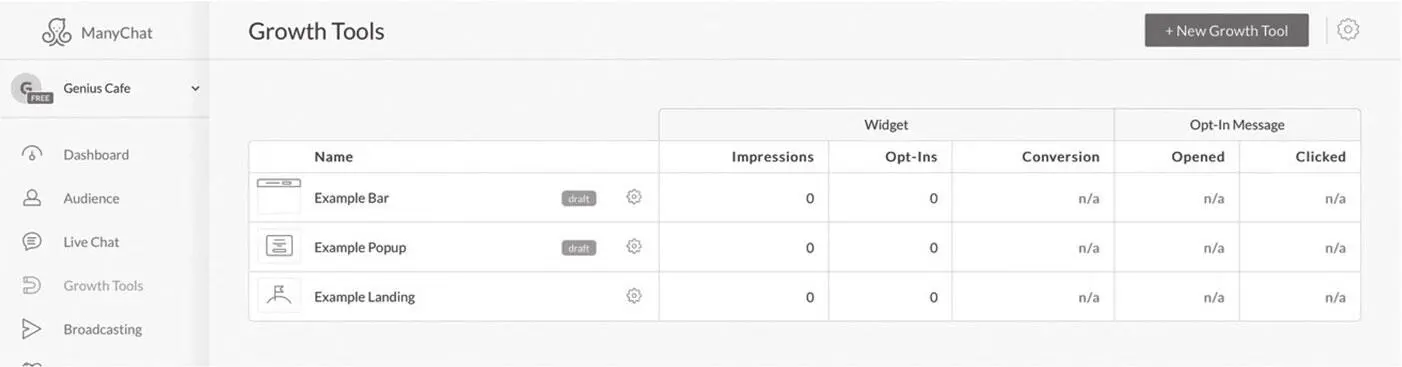
Task: Go to Audience in the sidebar
Action: pos(91,198)
